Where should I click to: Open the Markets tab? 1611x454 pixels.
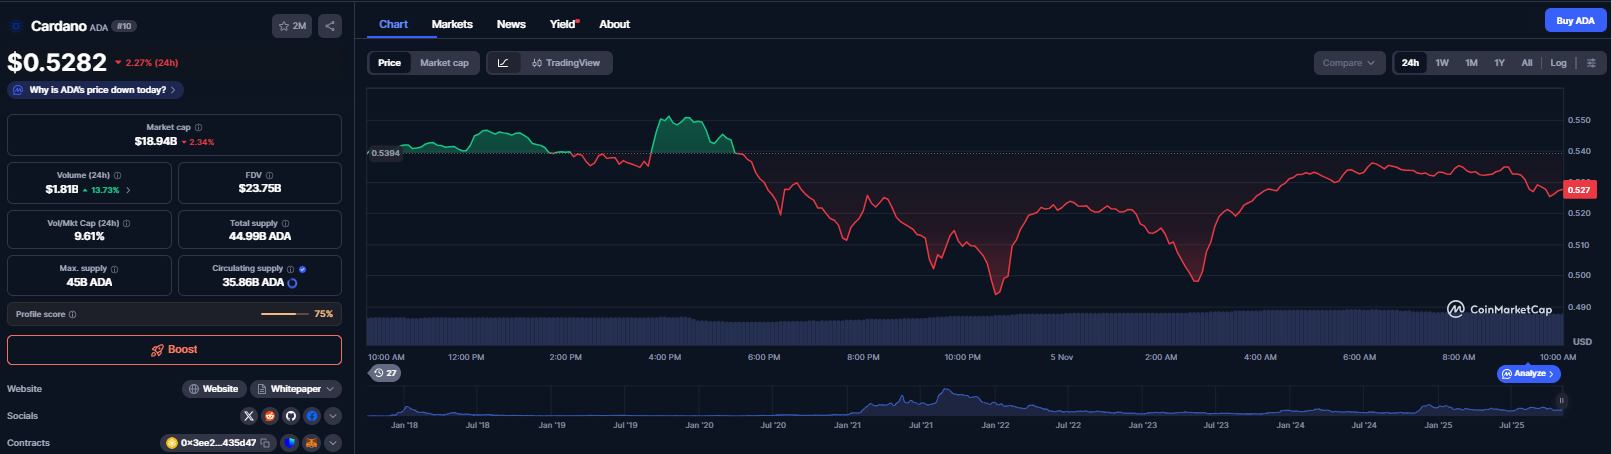(452, 24)
